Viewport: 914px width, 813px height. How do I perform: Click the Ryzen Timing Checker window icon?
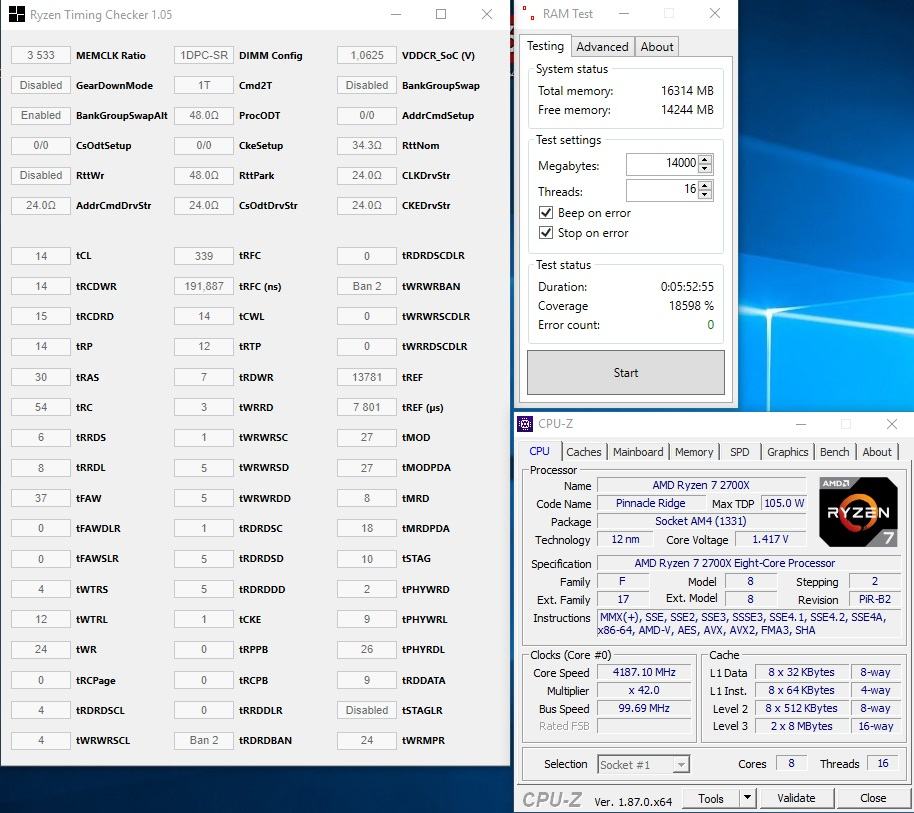coord(16,14)
